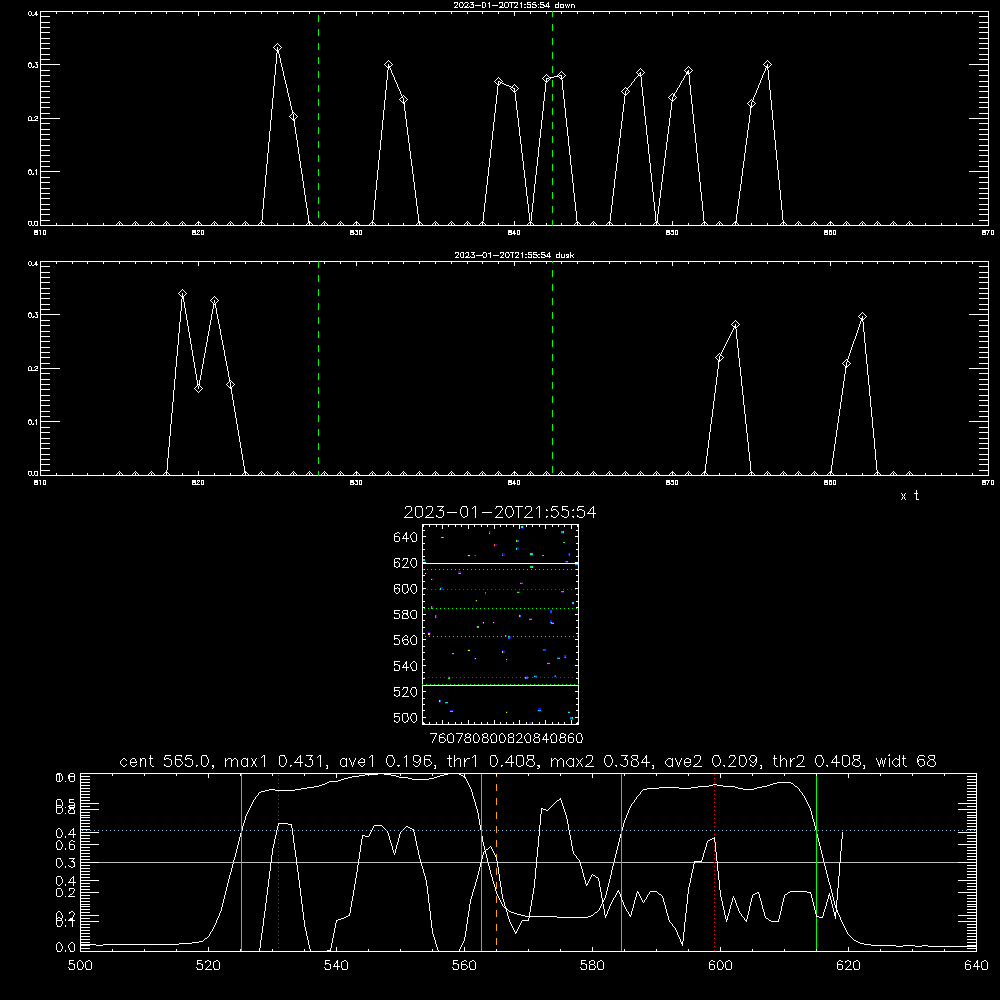The image size is (1000, 1000).
Task: Click the 540 x-axis label of the bottom plot
Action: 336,966
